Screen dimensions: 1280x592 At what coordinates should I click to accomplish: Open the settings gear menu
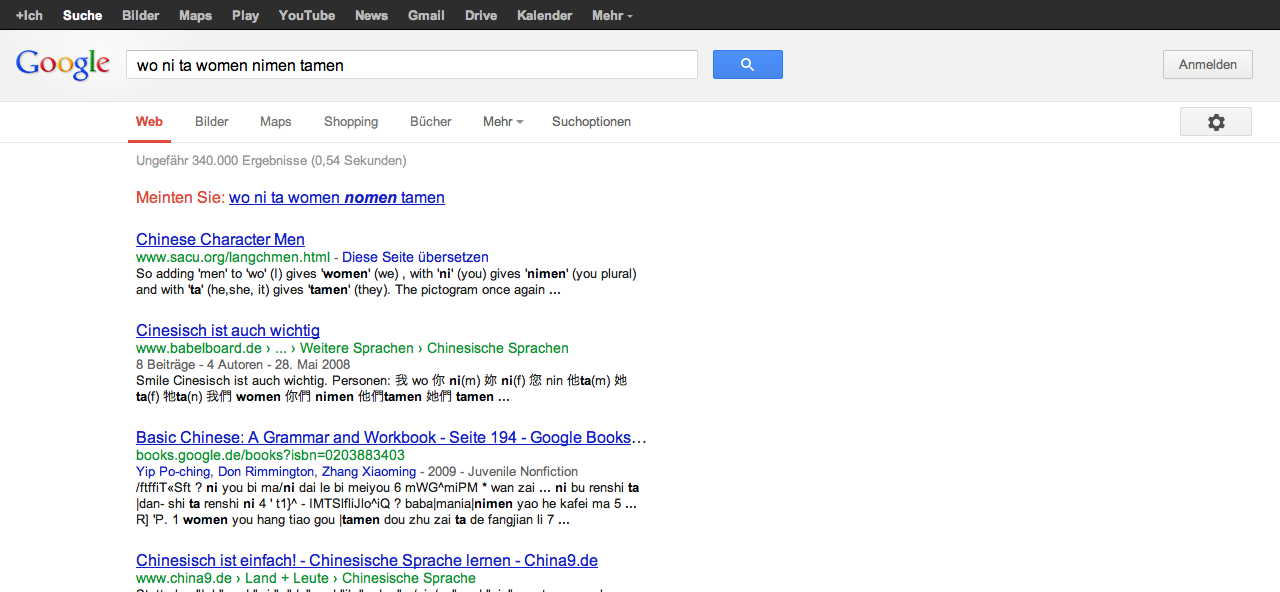coord(1215,122)
